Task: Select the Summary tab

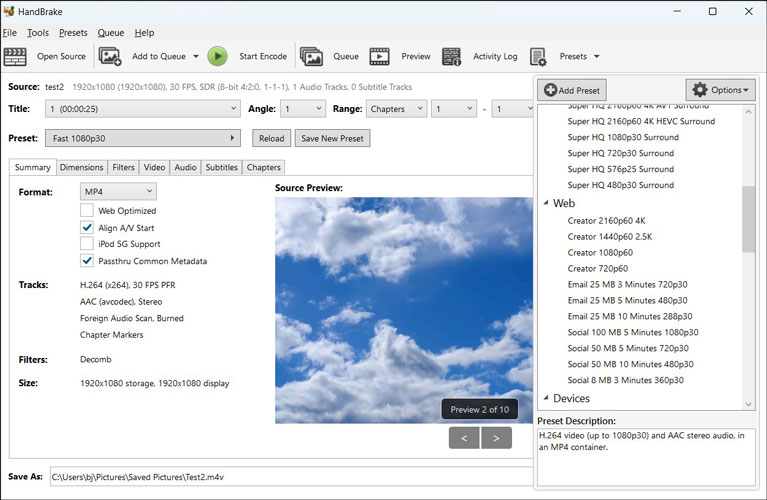Action: tap(32, 167)
